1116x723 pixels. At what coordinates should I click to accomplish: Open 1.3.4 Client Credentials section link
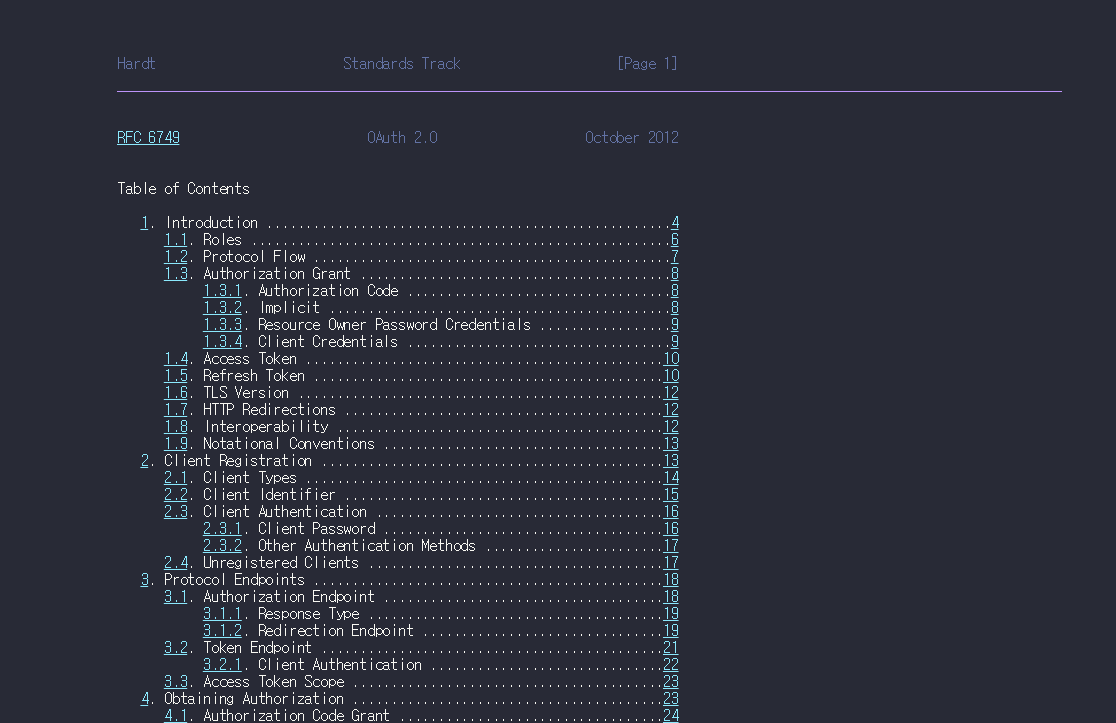tap(223, 342)
